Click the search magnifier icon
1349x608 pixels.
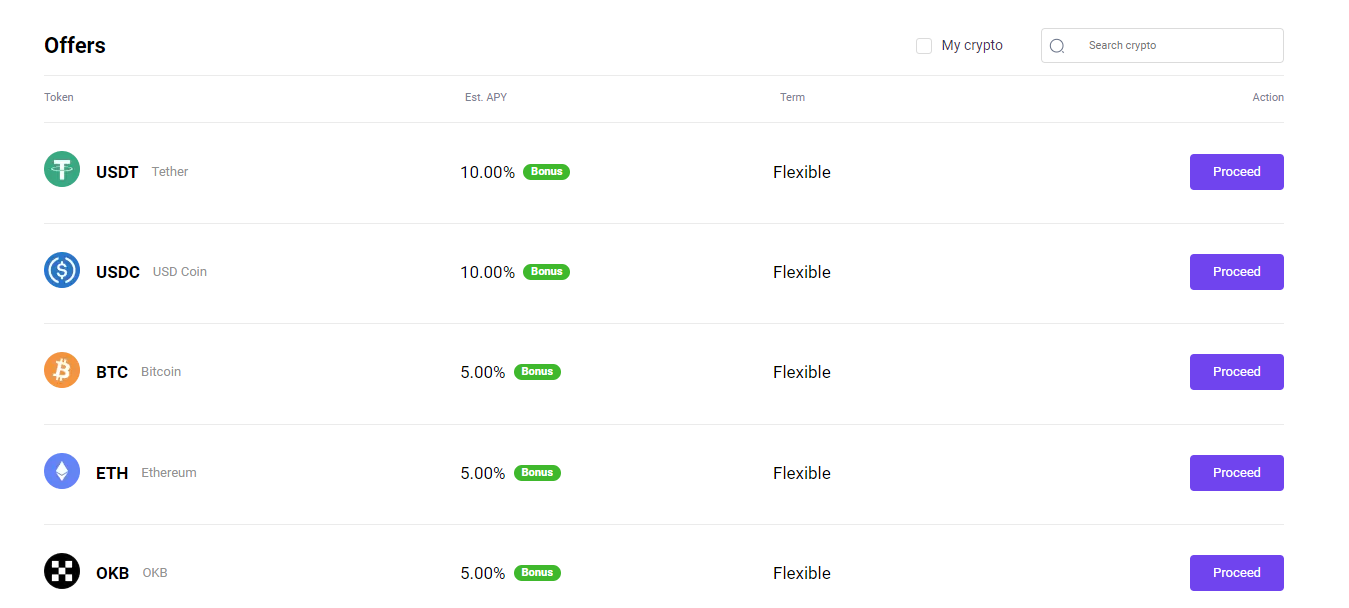click(x=1057, y=46)
